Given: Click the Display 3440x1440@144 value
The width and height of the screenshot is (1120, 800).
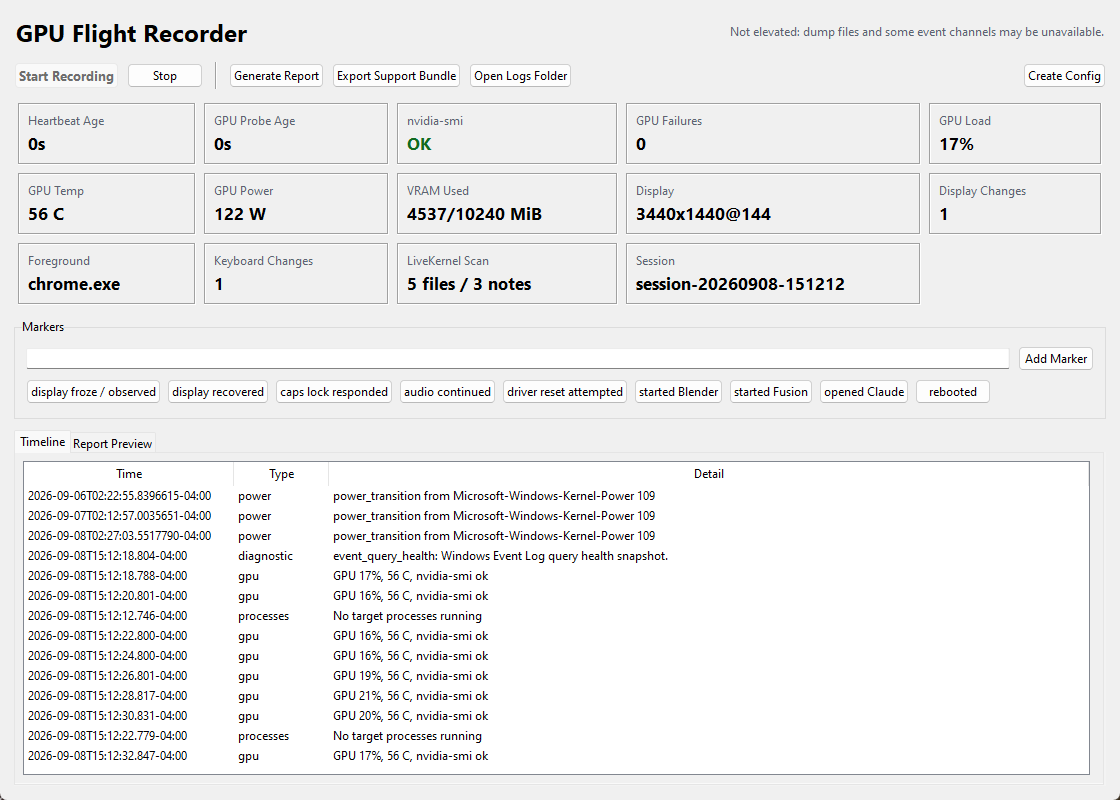Looking at the screenshot, I should pyautogui.click(x=704, y=214).
